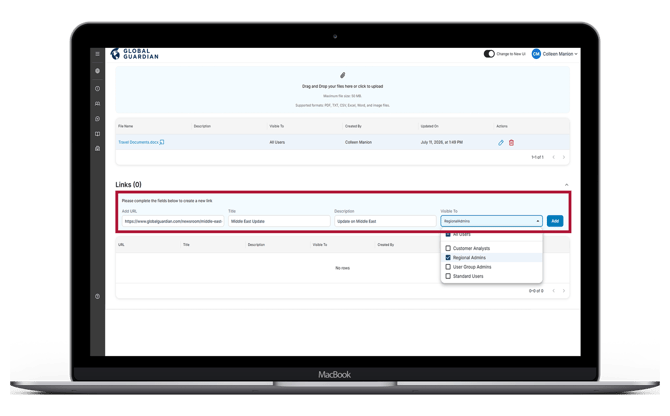Open the Travel Documents.docx link
Viewport: 670px width, 416px height.
[138, 142]
